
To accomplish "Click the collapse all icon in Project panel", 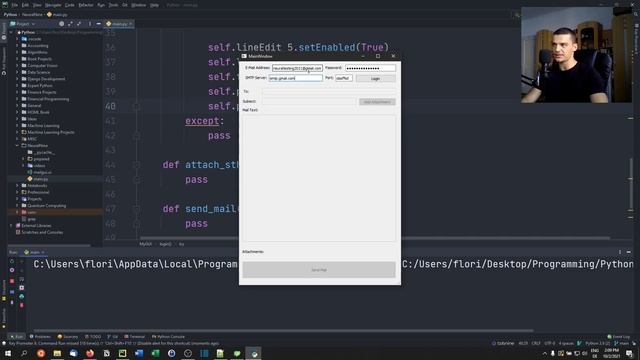I will point(79,24).
